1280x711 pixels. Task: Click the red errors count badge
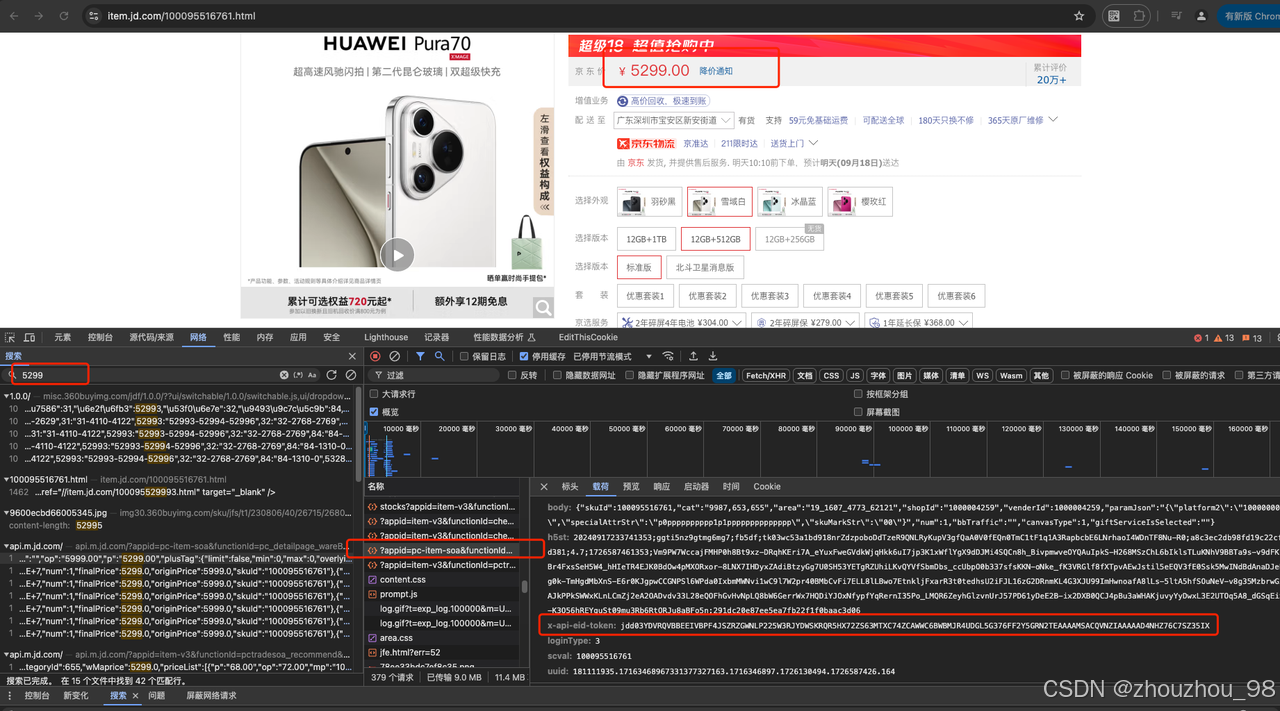(1202, 338)
